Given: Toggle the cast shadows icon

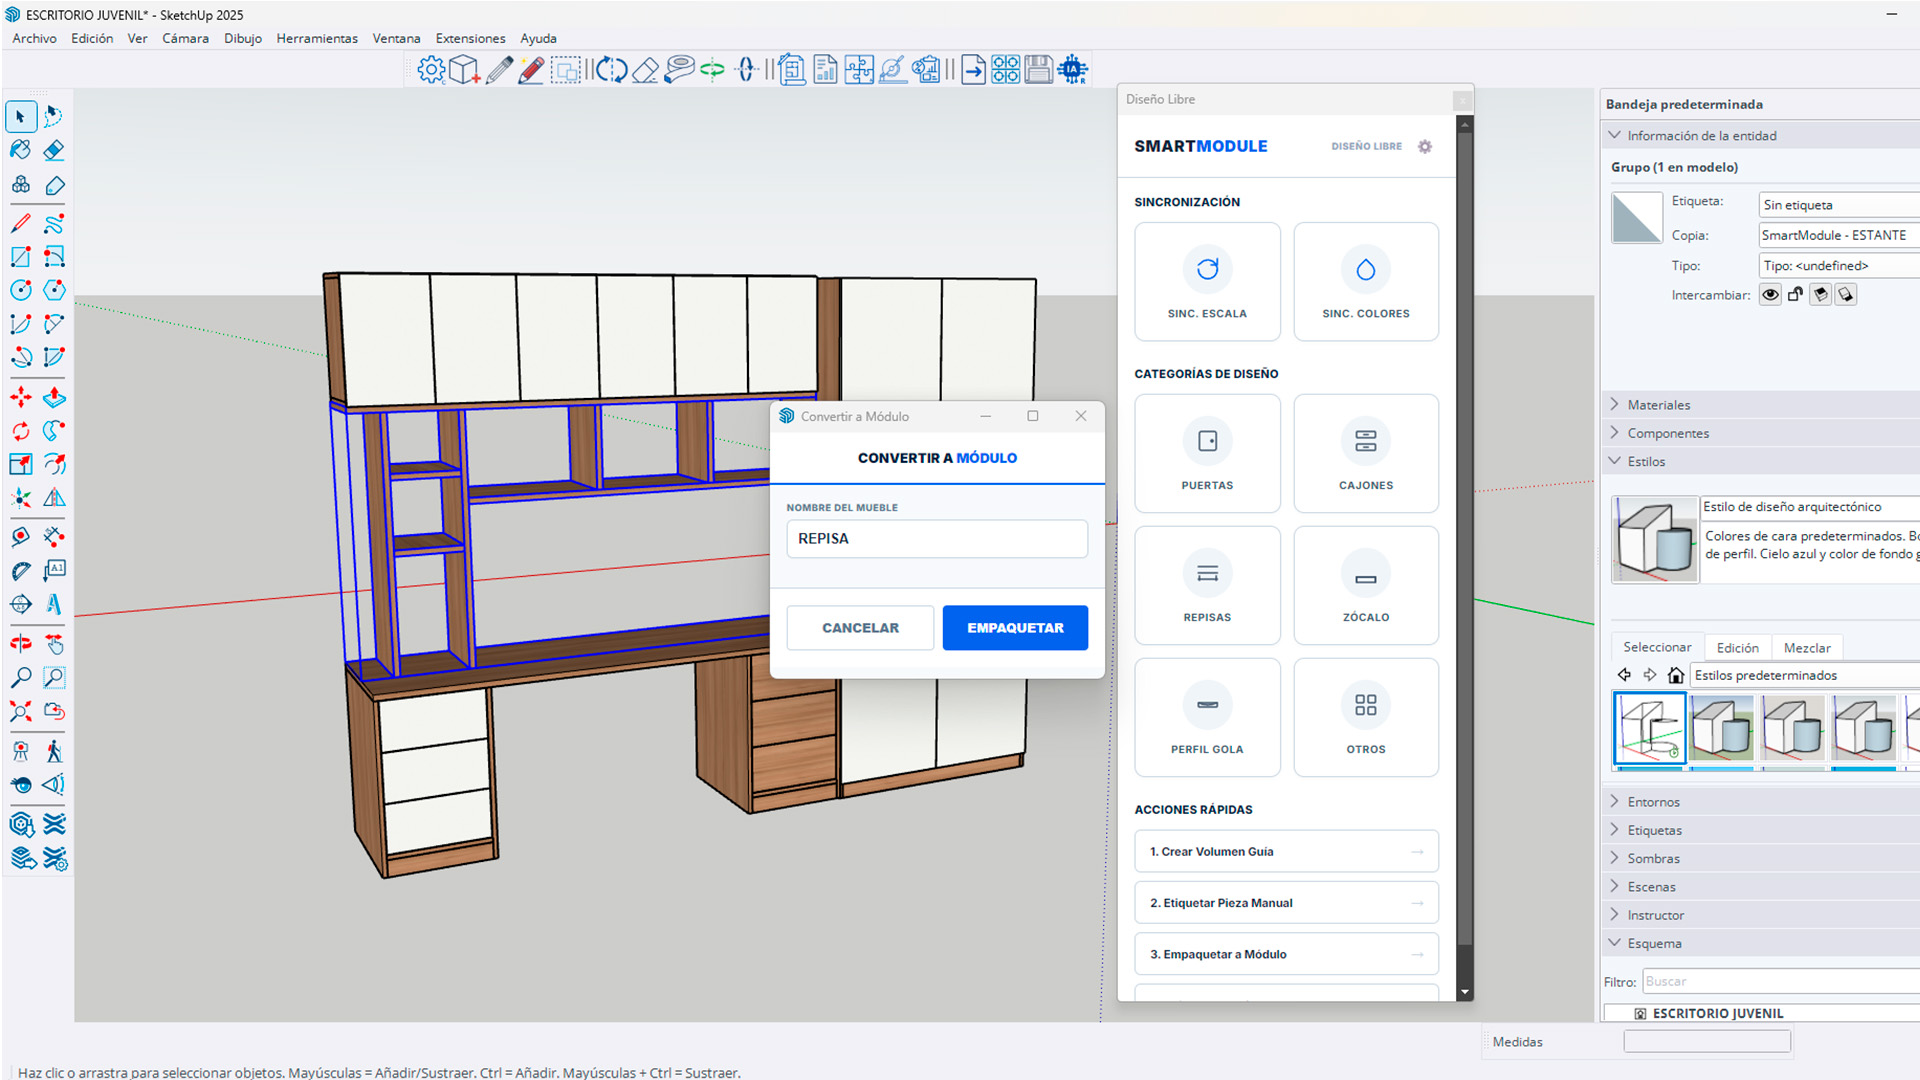Looking at the screenshot, I should (1846, 294).
